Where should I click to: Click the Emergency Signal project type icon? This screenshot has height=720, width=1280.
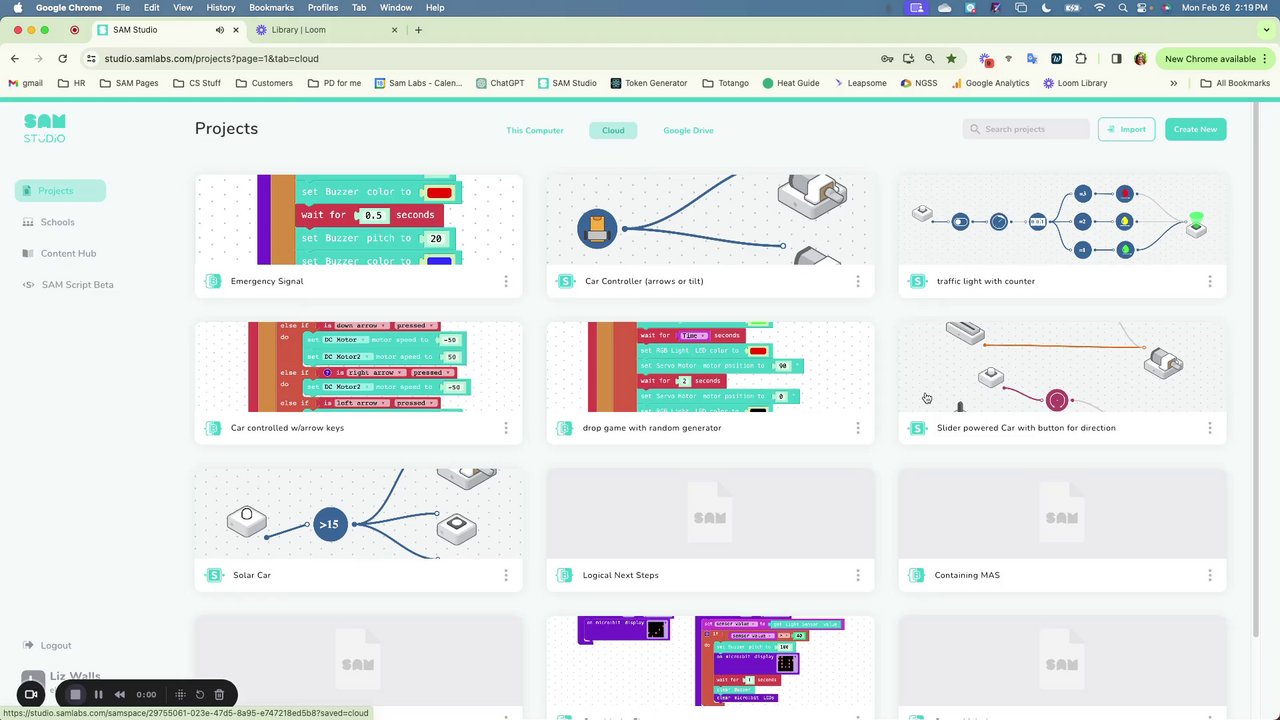coord(212,282)
